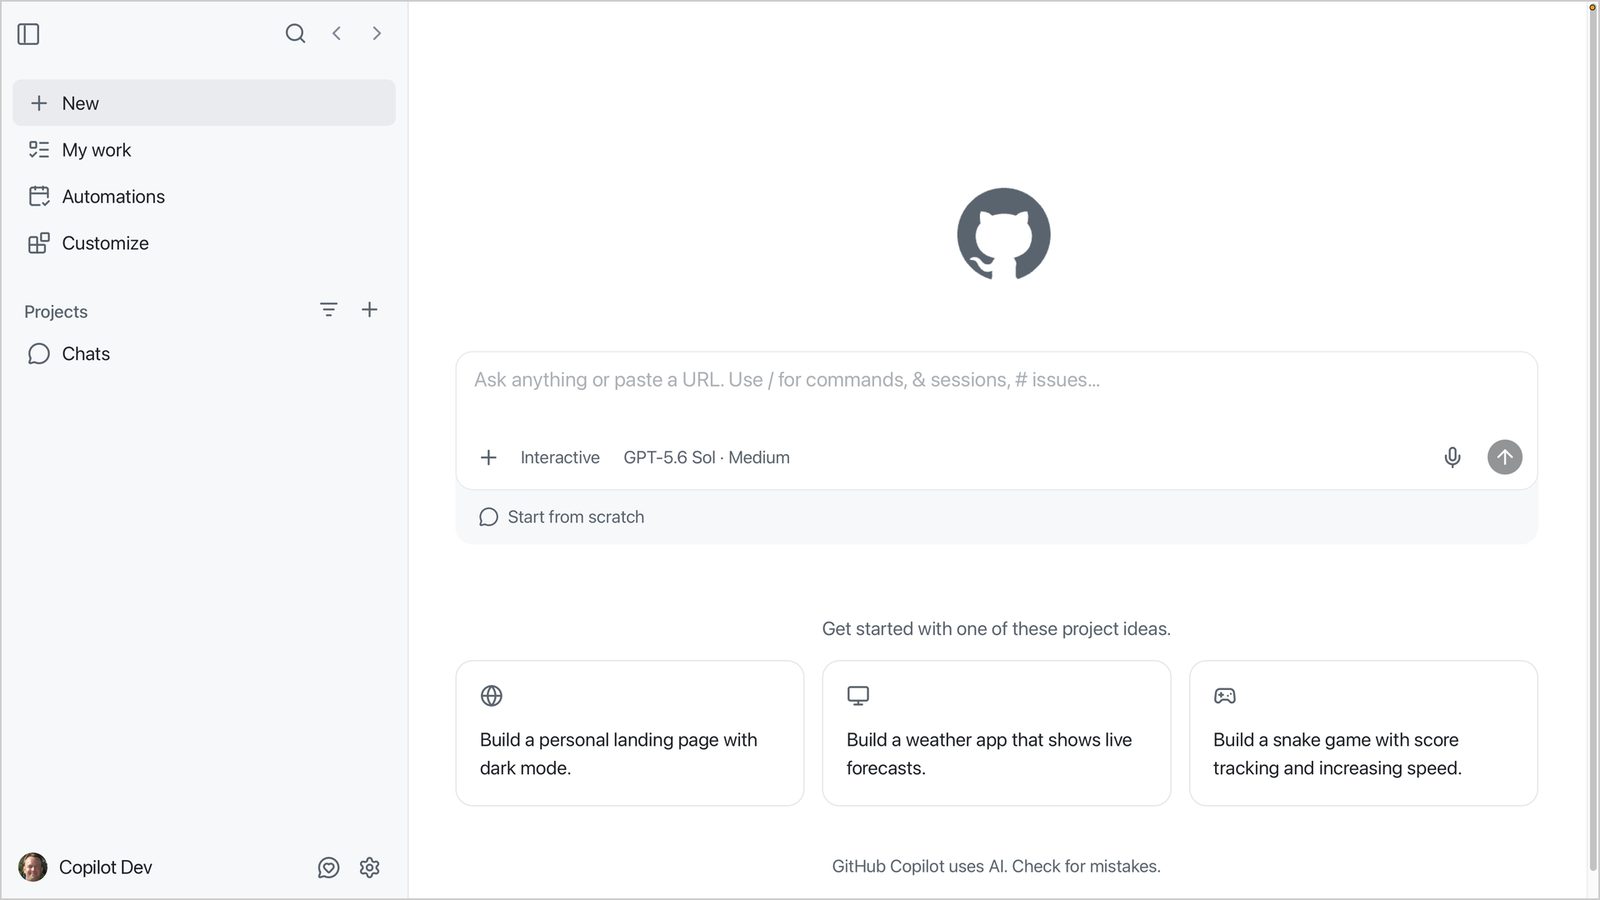Click the Copilot Dev profile avatar
Image resolution: width=1600 pixels, height=900 pixels.
33,867
